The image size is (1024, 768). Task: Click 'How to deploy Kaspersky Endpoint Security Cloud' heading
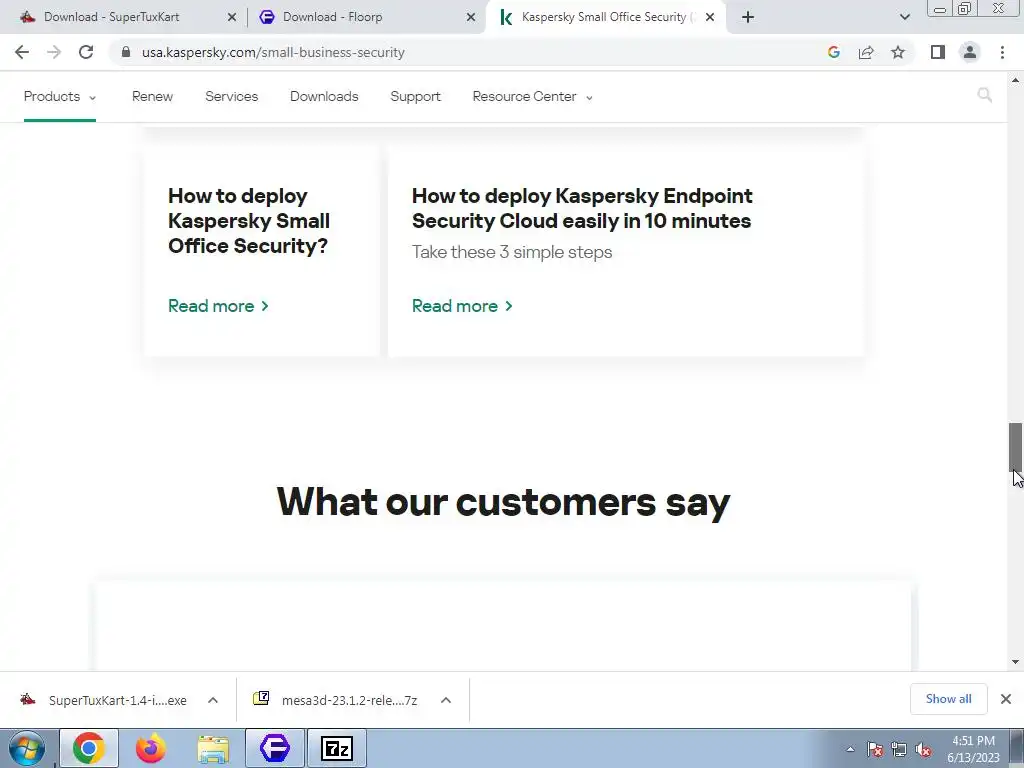(582, 208)
